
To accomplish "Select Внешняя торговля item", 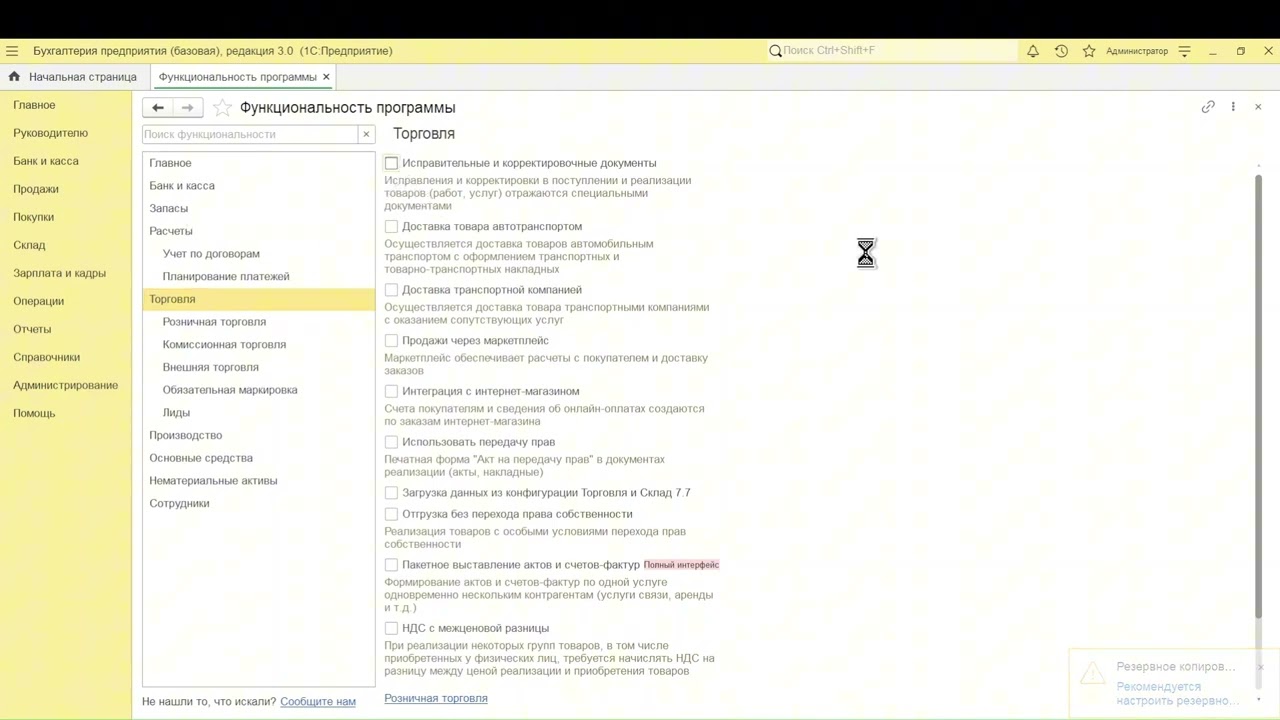I will tap(259, 367).
